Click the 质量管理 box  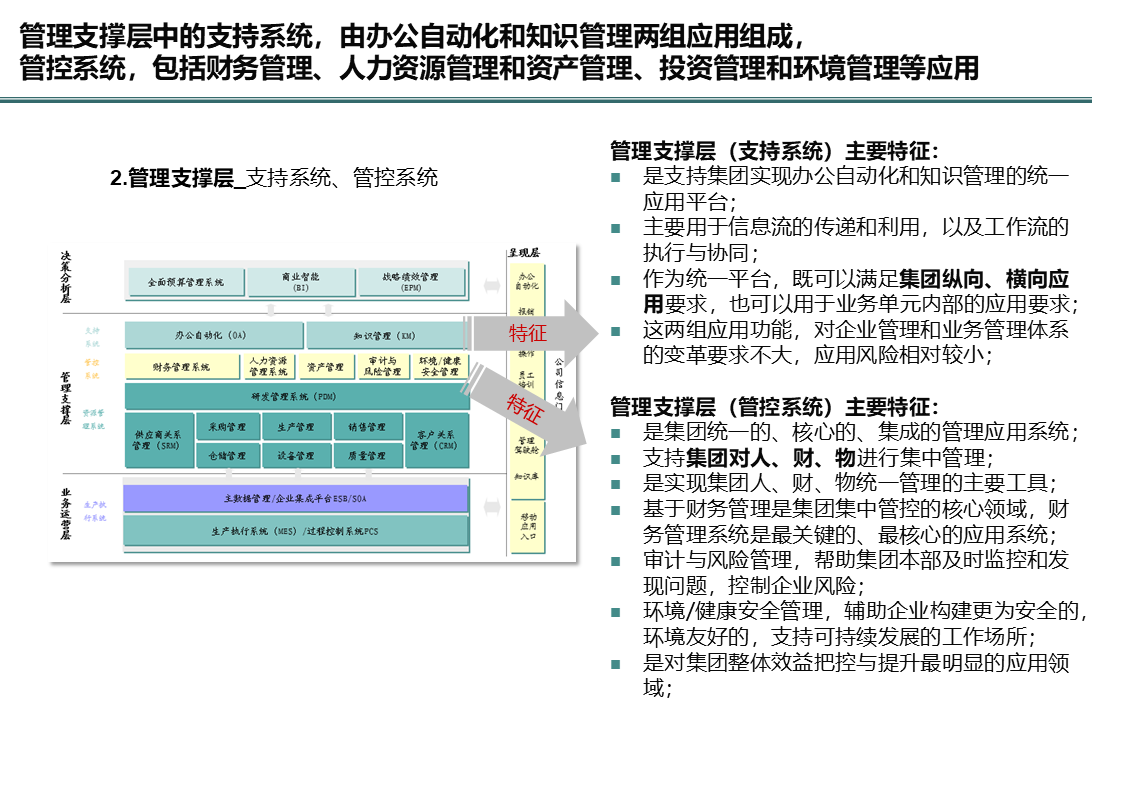[367, 455]
